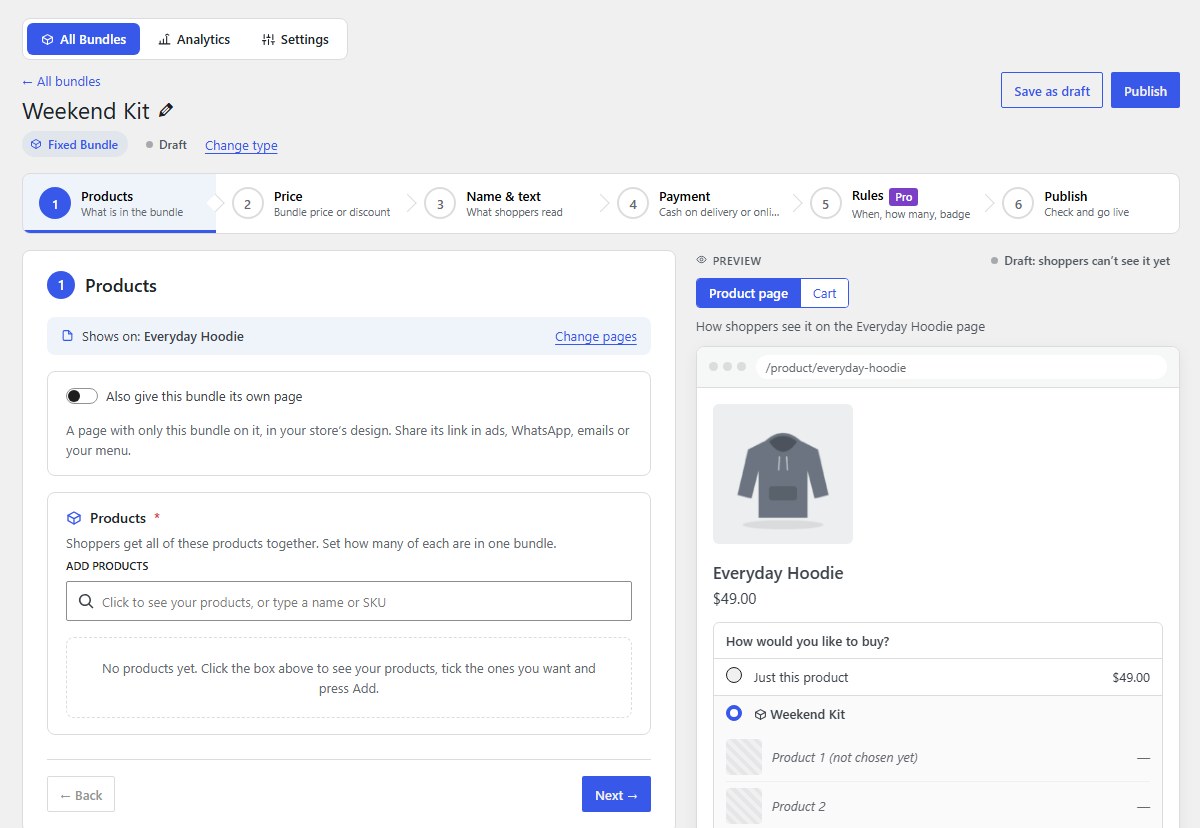Click the hoodie product image in preview
The width and height of the screenshot is (1200, 828).
783,474
